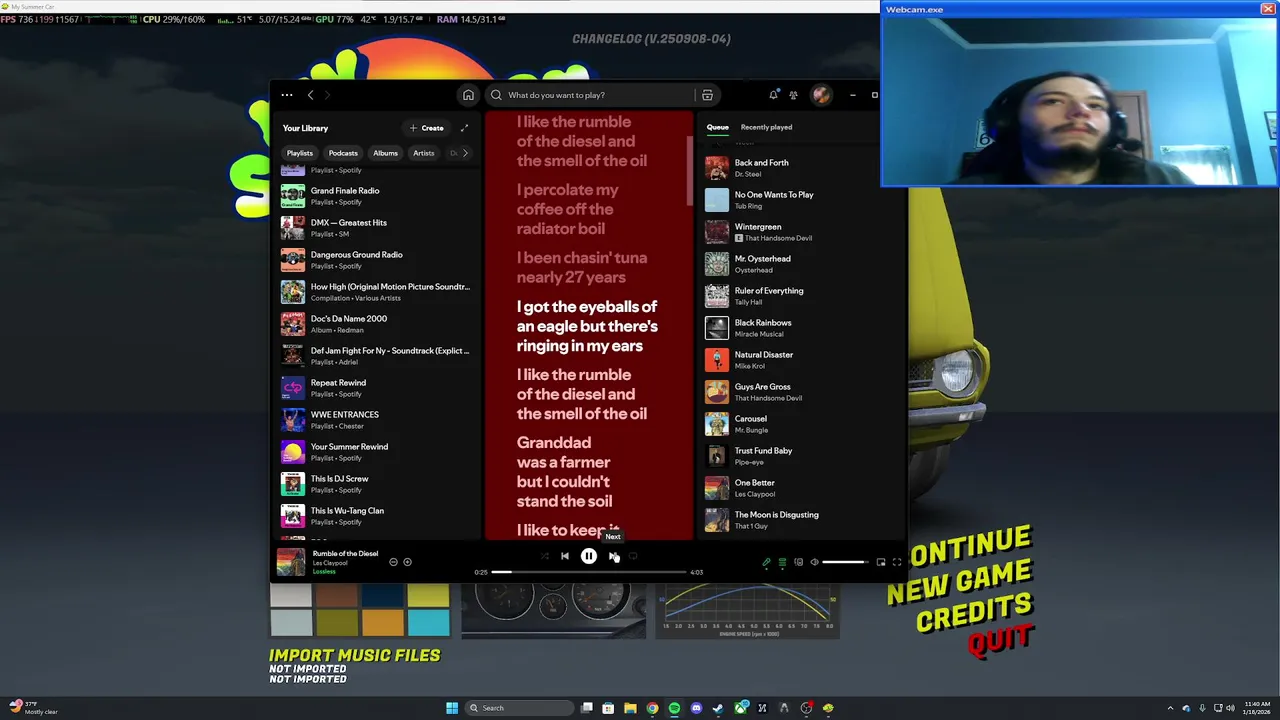Filter library by Podcasts
Image resolution: width=1280 pixels, height=720 pixels.
[343, 153]
